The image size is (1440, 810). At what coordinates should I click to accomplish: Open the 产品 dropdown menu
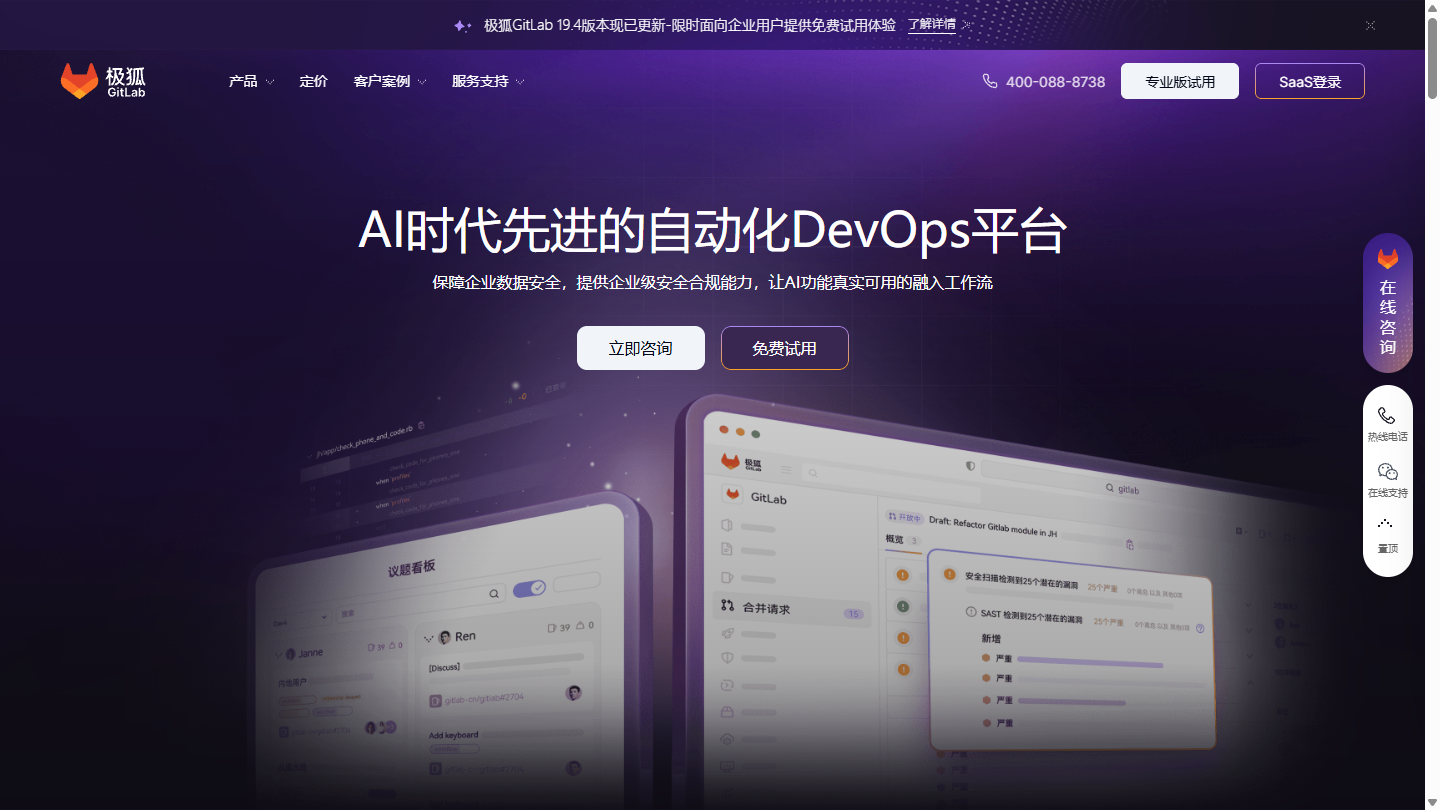tap(251, 81)
